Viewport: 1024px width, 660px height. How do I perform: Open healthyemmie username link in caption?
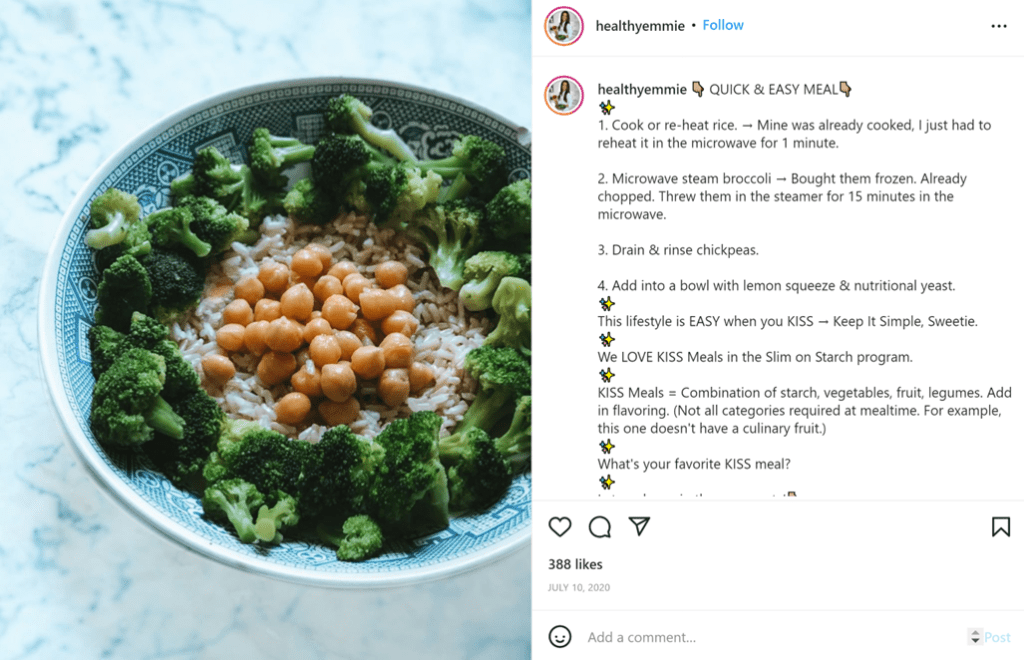click(642, 89)
